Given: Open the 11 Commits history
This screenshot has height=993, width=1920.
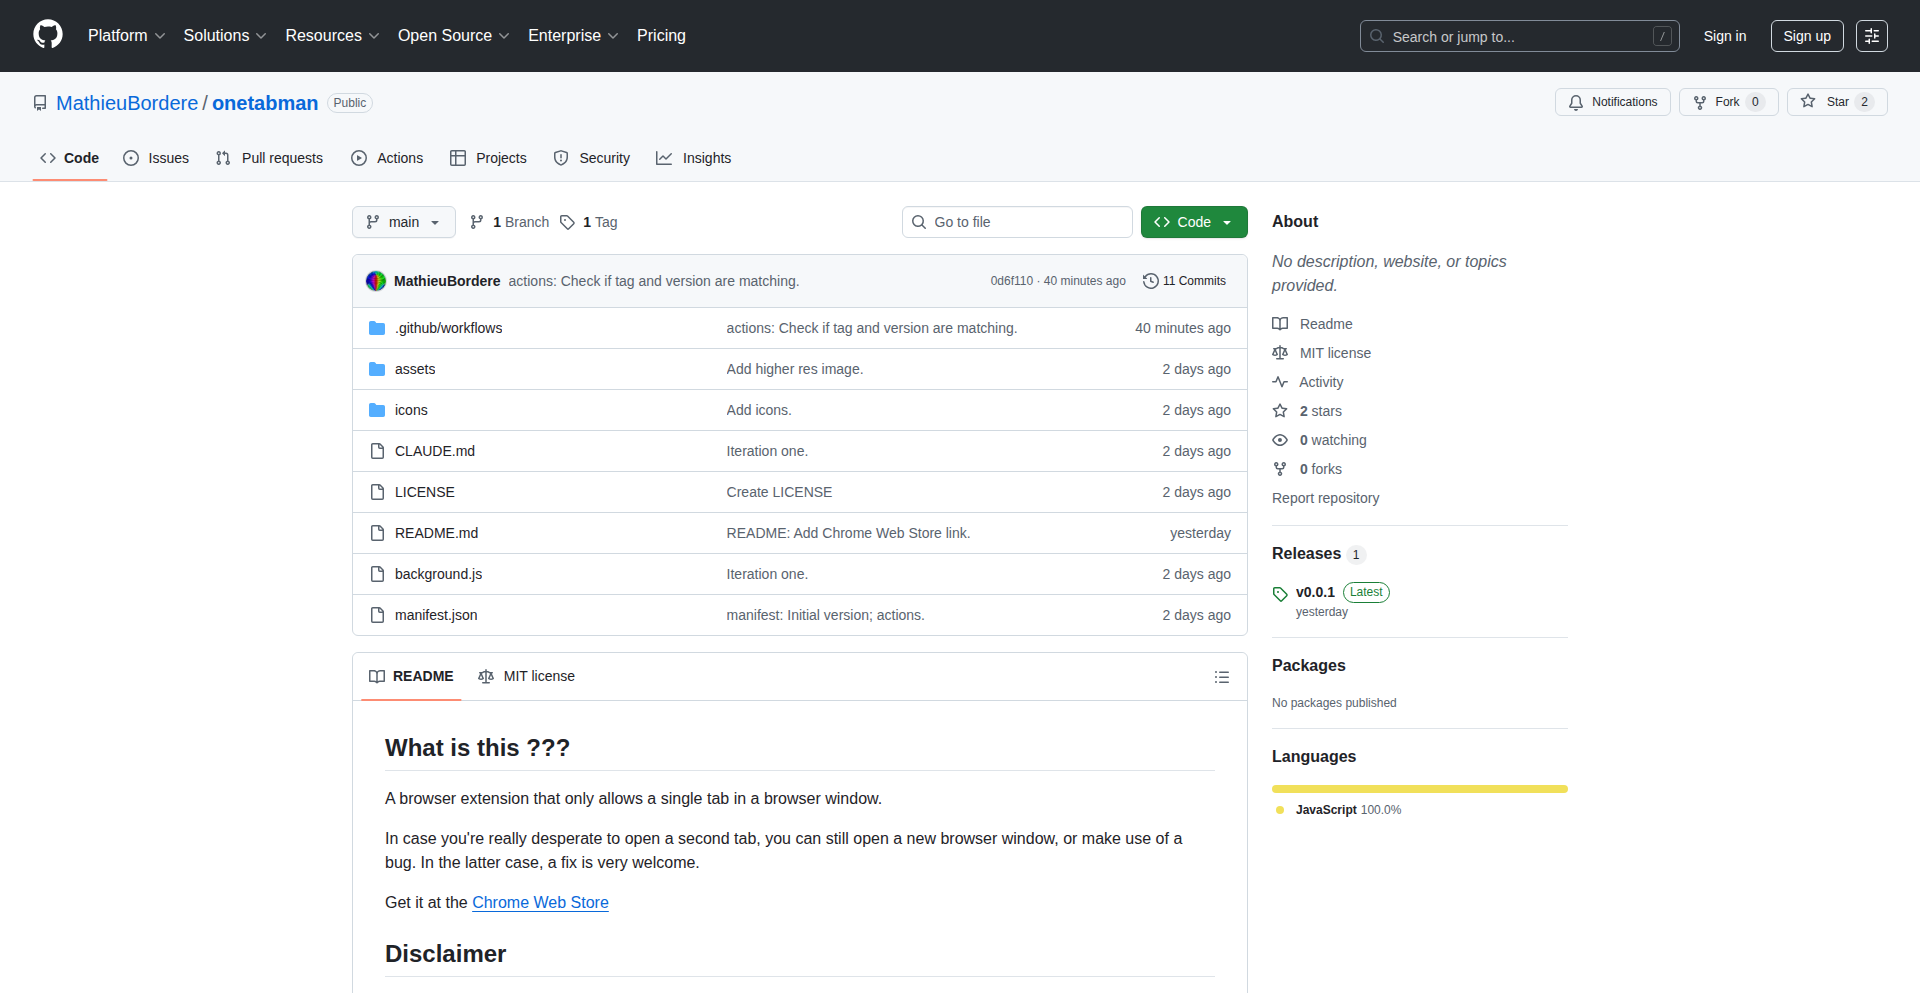Looking at the screenshot, I should (x=1184, y=281).
